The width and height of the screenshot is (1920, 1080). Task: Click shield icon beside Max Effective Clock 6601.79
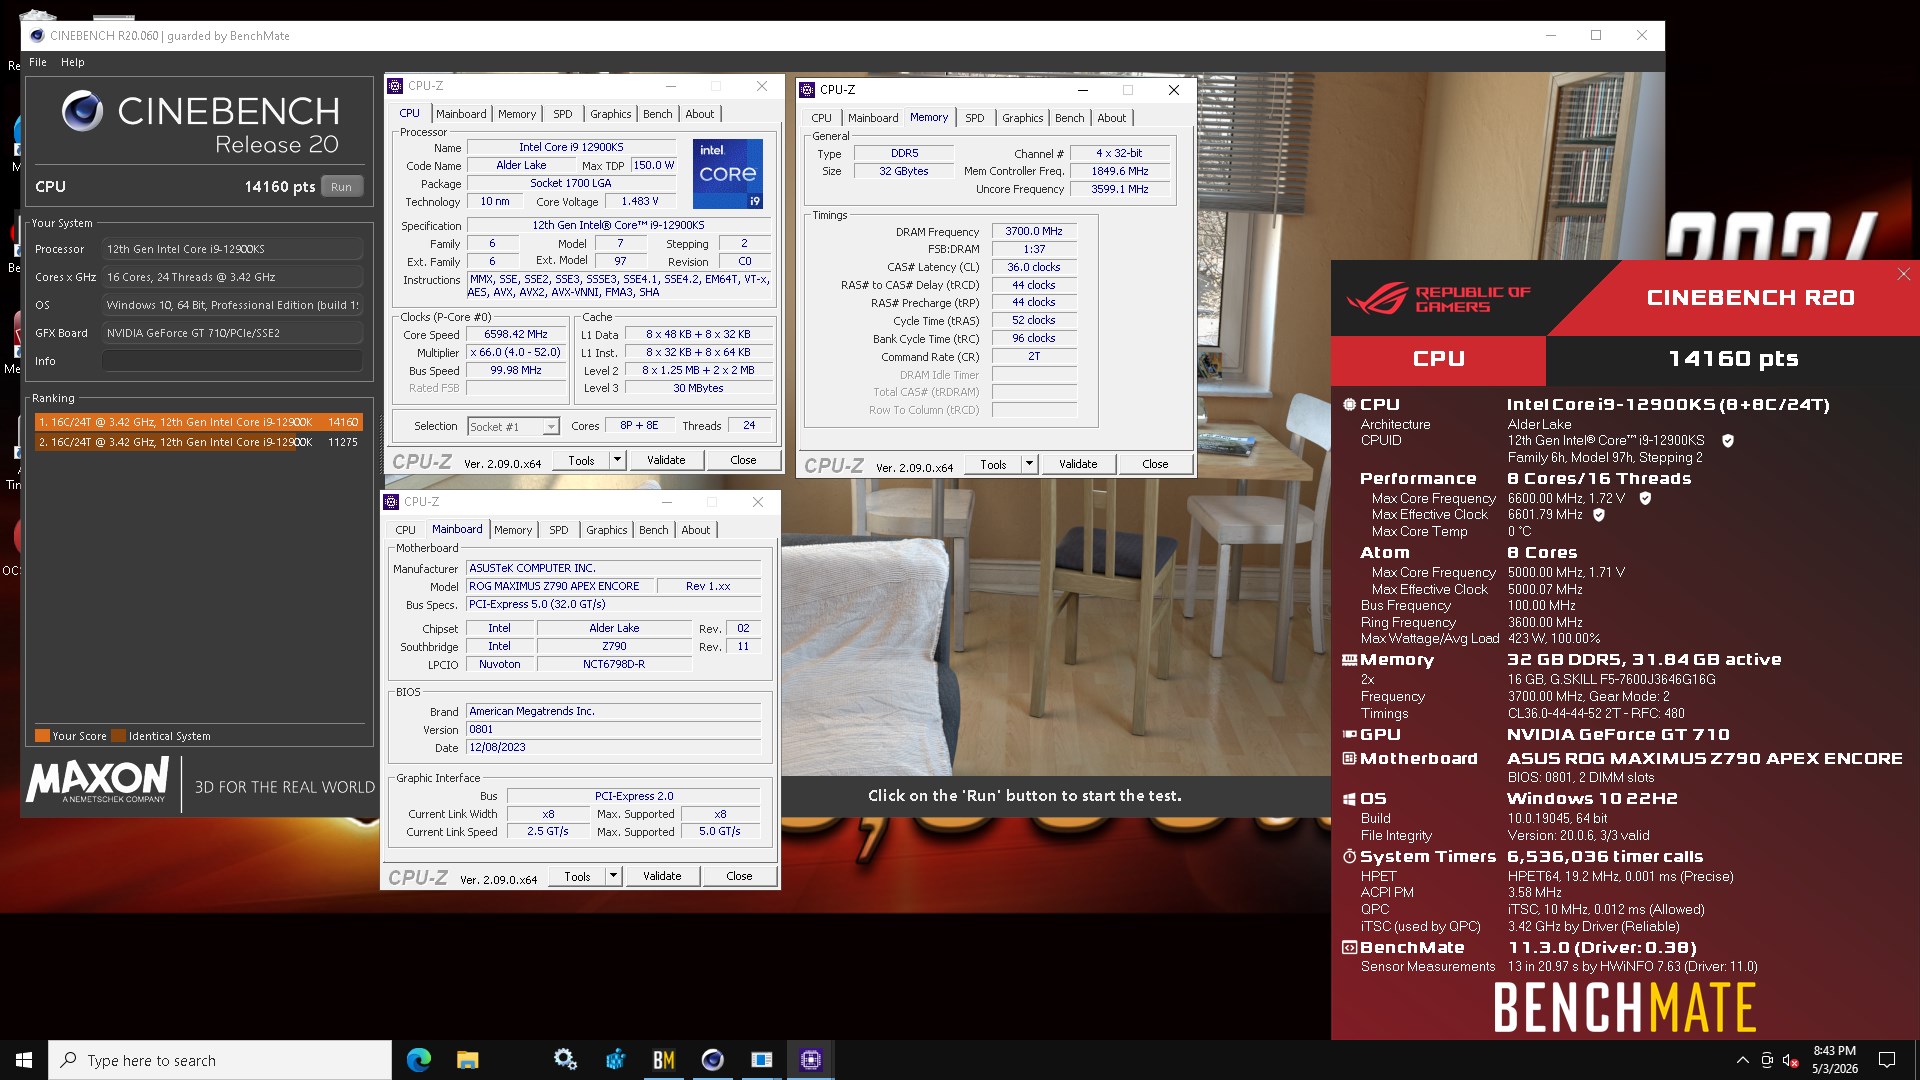[1599, 515]
